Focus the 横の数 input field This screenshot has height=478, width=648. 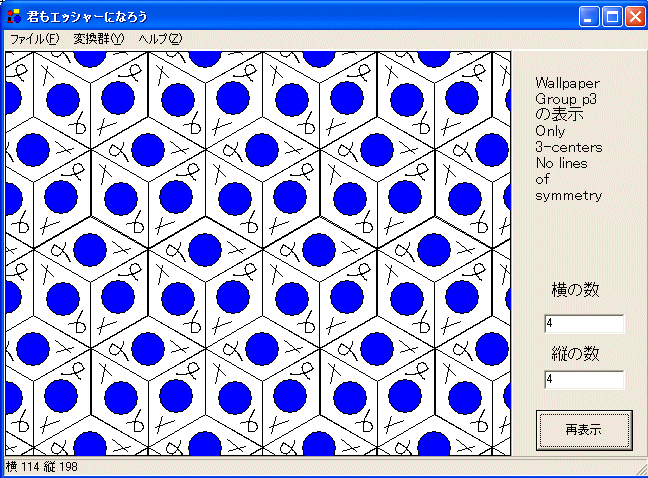pos(584,324)
